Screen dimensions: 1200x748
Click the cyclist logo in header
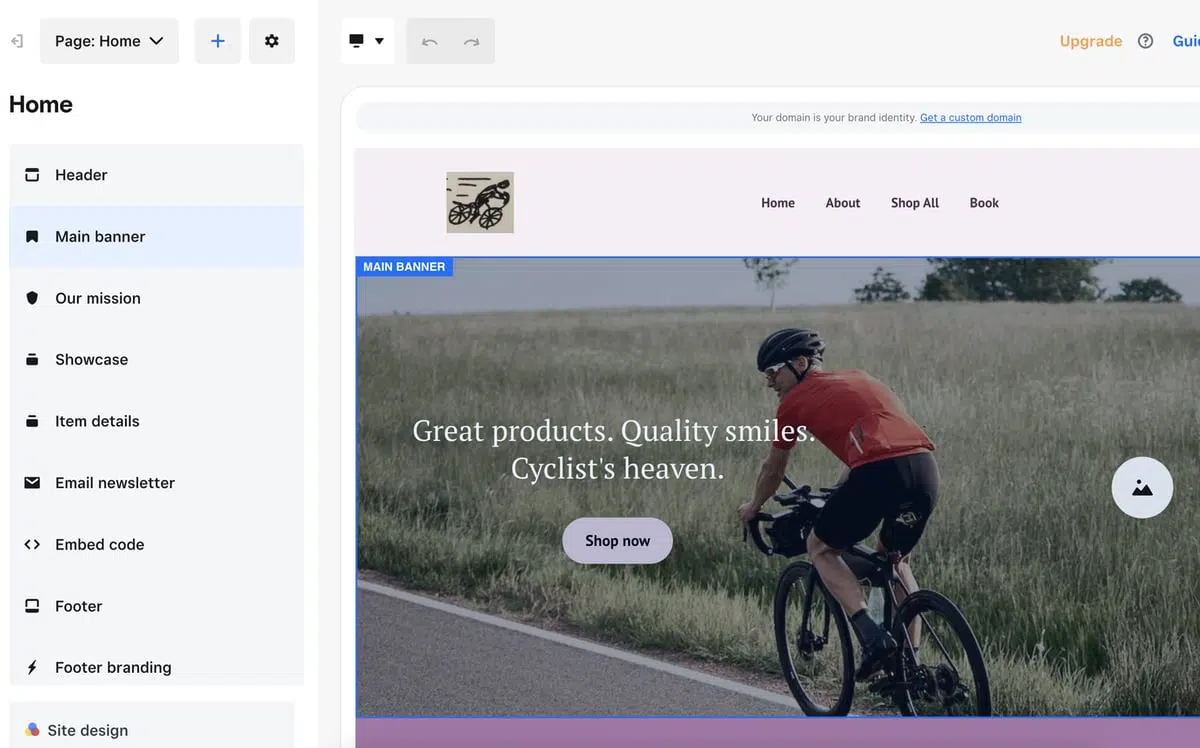tap(480, 203)
